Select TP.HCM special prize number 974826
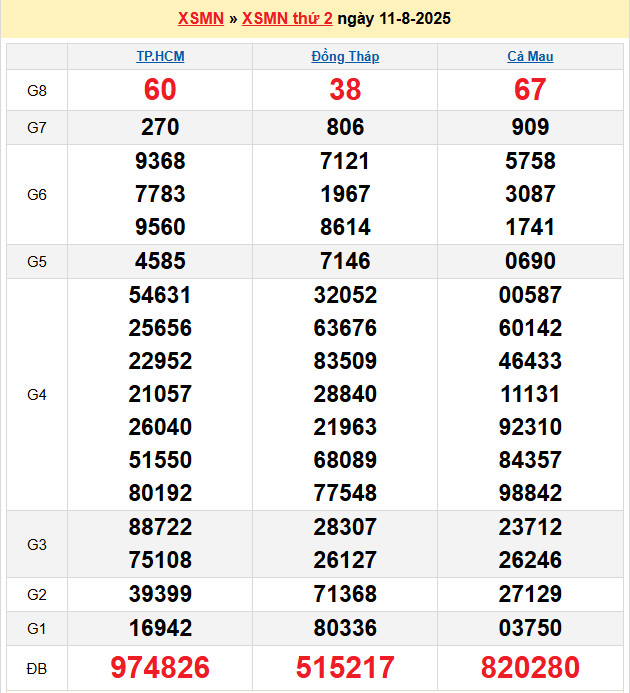This screenshot has width=630, height=693. [x=160, y=668]
